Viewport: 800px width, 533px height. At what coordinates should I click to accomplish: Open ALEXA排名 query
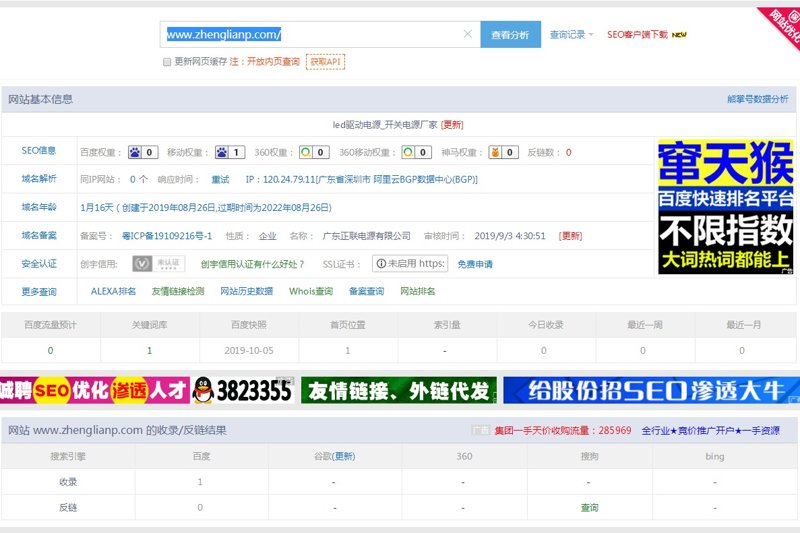[x=113, y=291]
